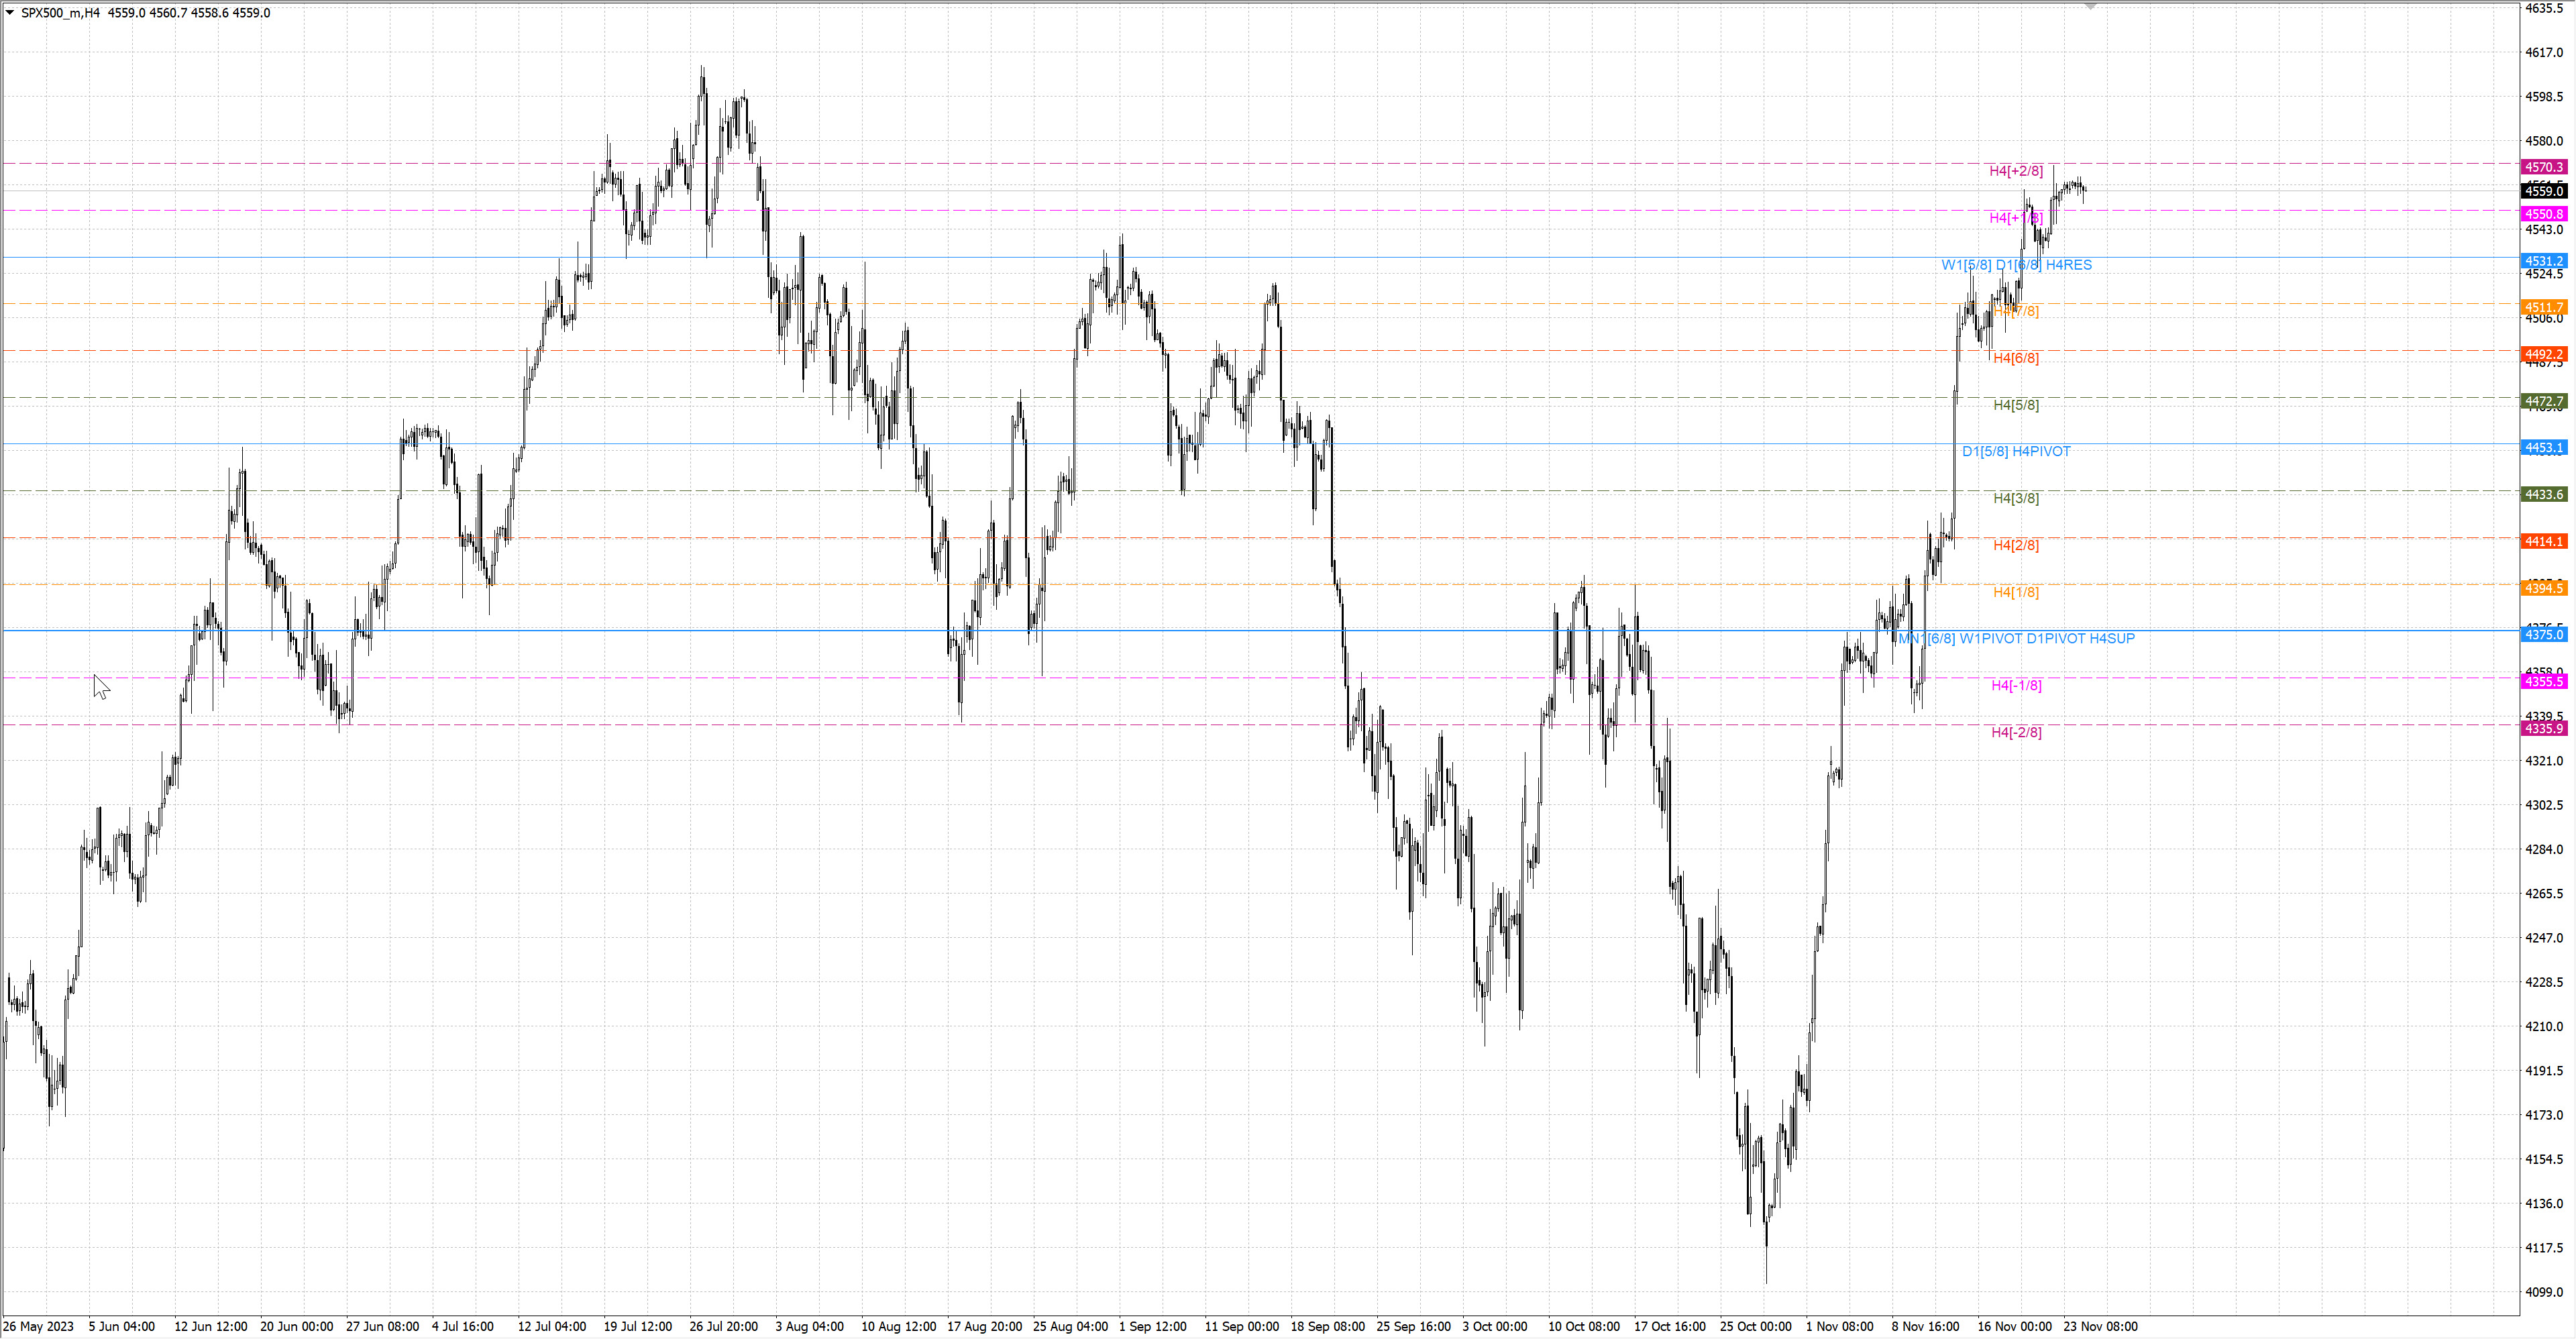Click the blue 4375.0 price tag

coord(2543,634)
